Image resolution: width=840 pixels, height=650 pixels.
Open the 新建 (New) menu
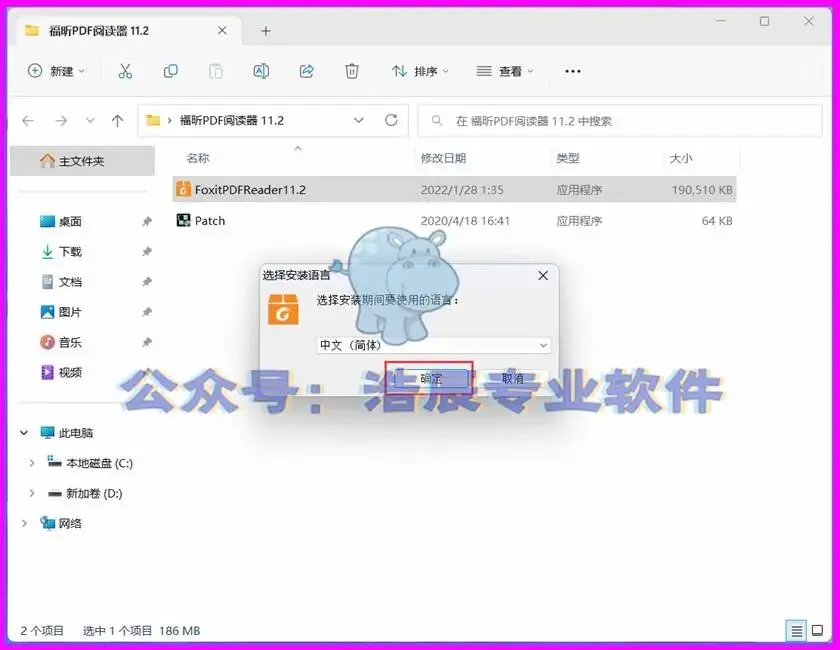56,71
